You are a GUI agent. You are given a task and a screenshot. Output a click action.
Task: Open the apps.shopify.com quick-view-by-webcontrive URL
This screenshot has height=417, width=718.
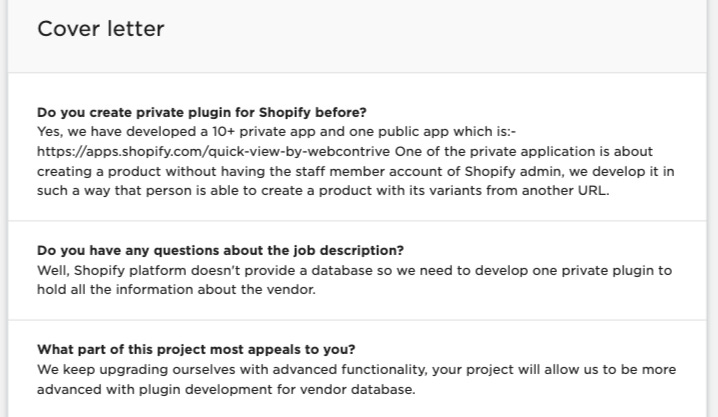tap(213, 152)
